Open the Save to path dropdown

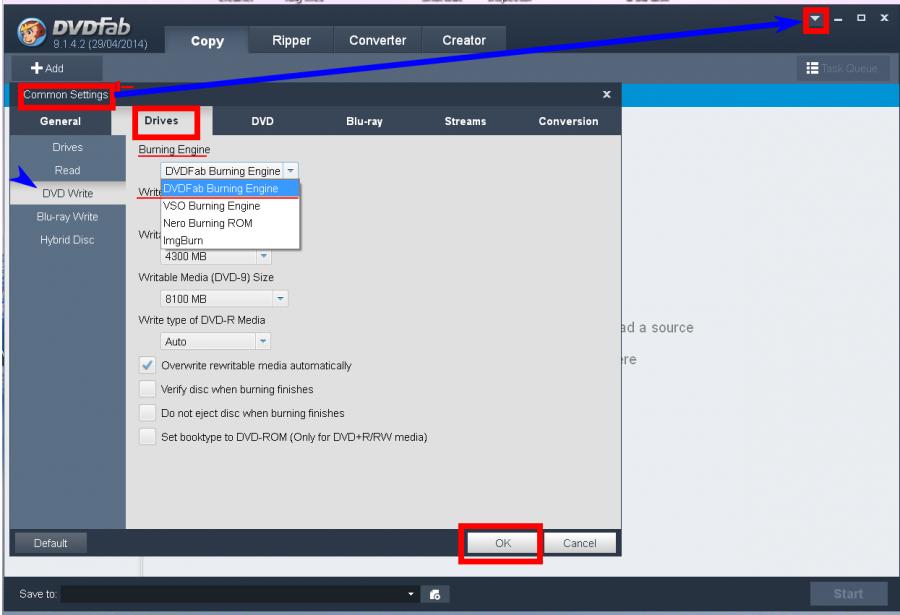[410, 594]
